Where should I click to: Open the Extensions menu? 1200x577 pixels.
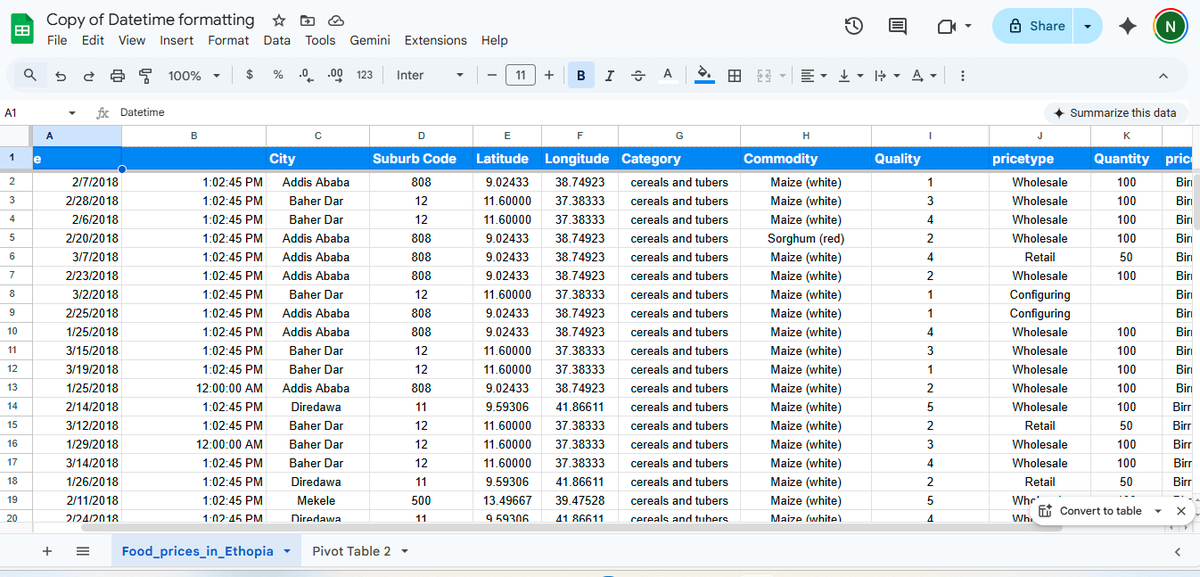click(x=435, y=40)
